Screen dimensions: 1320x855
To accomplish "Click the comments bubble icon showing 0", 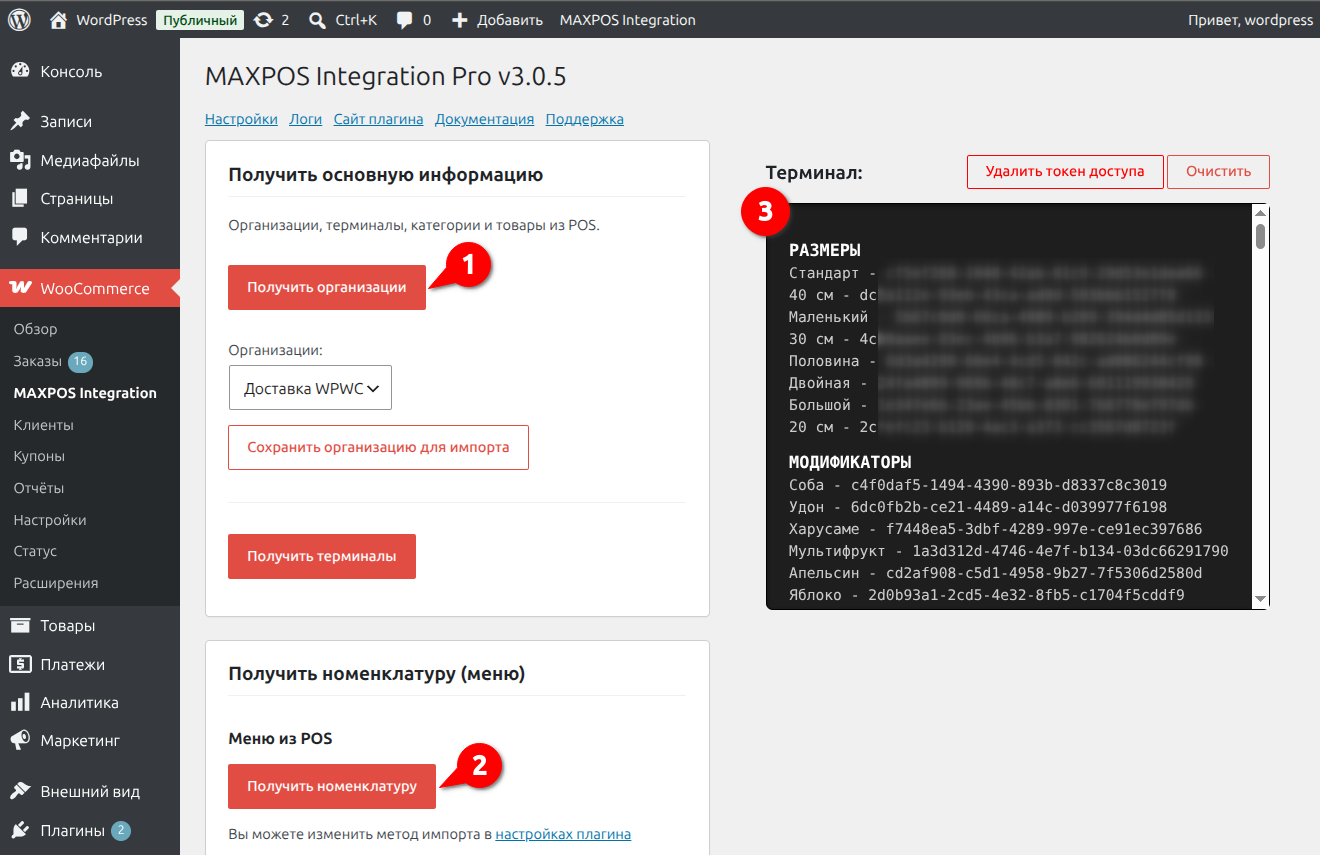I will 404,20.
